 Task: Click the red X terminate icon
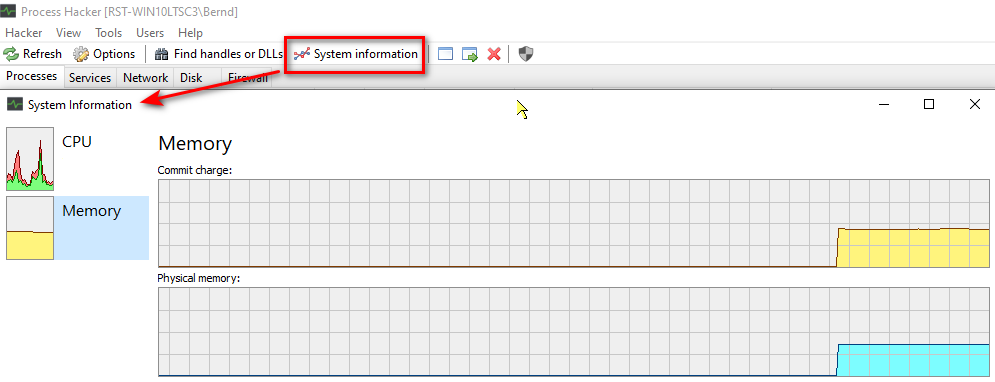[494, 54]
